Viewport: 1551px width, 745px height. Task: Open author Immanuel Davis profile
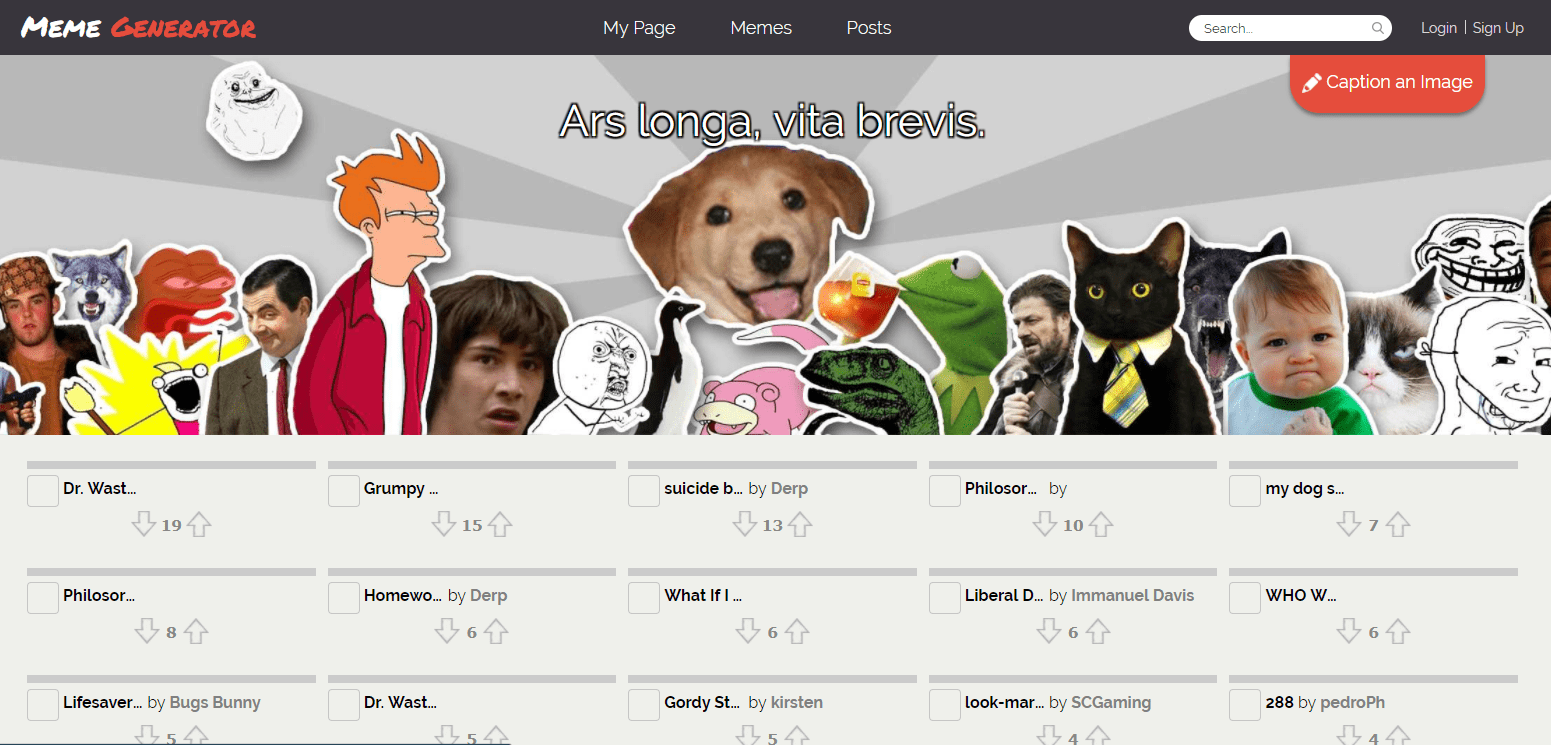(x=1132, y=596)
